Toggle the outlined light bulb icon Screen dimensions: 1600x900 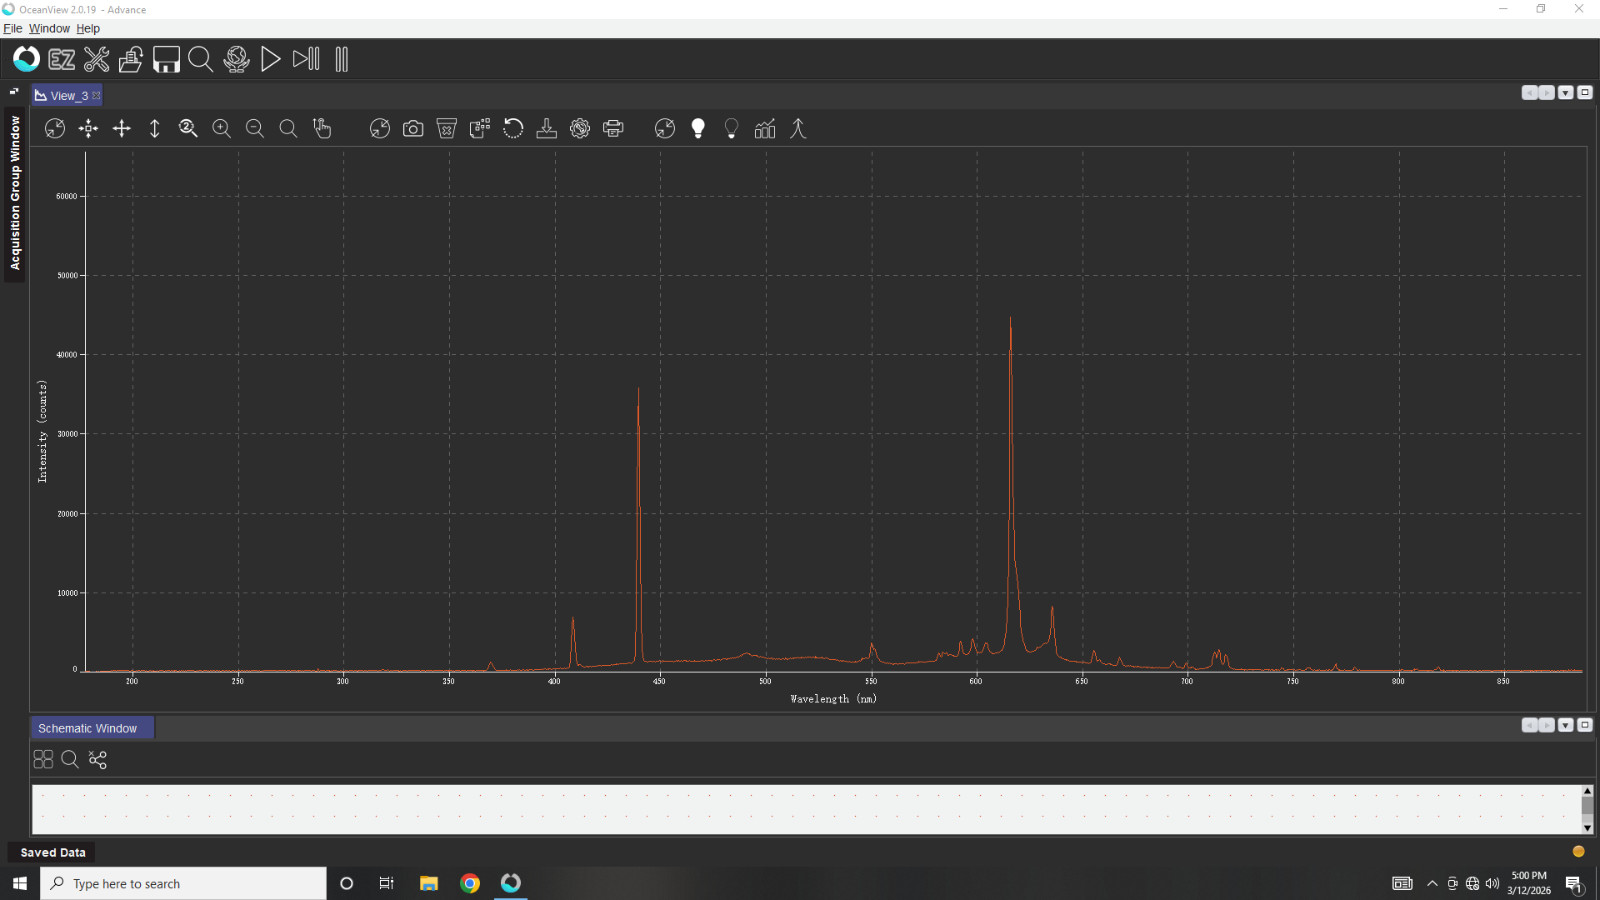732,129
